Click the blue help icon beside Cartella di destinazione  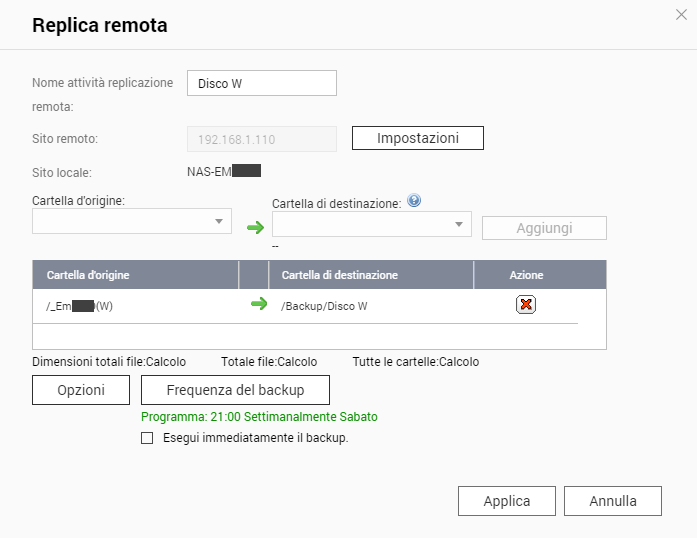point(414,201)
